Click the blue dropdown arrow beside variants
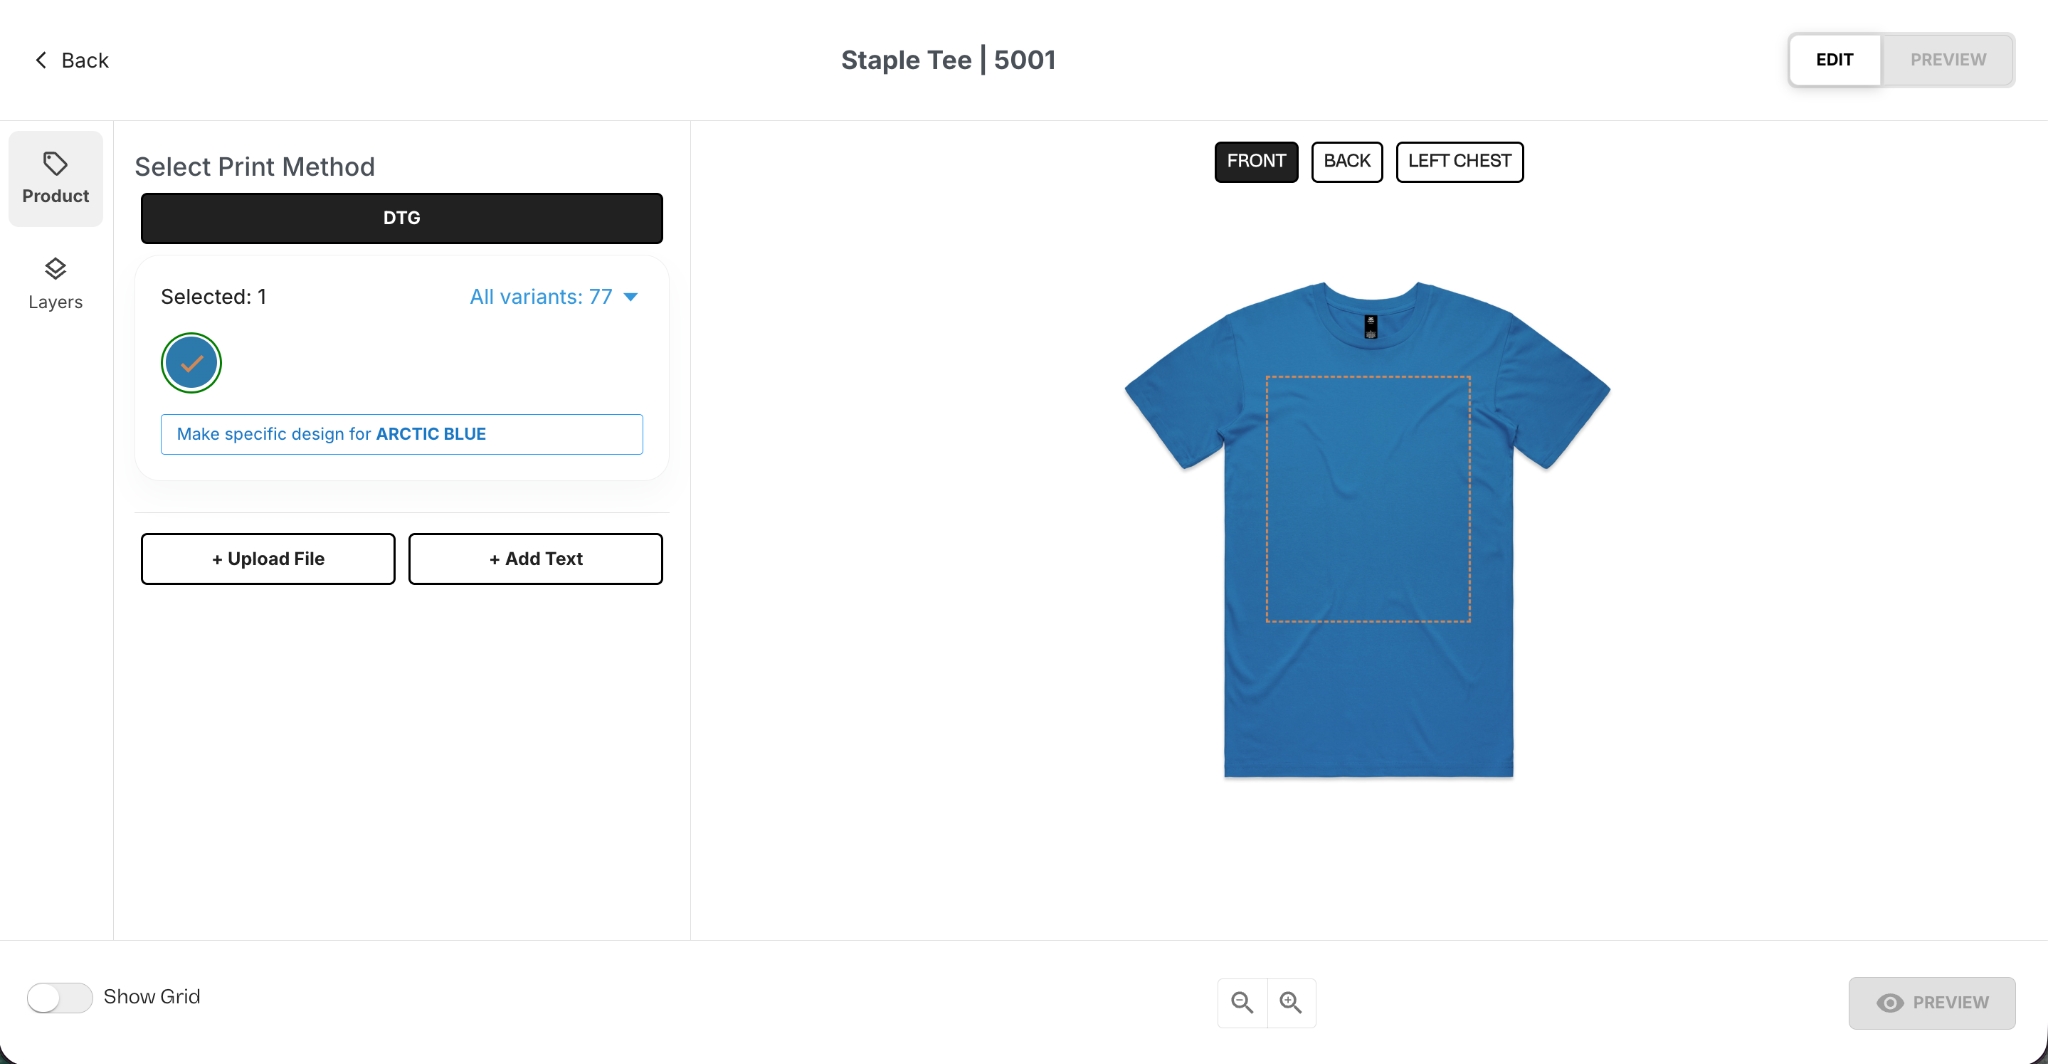 [631, 297]
